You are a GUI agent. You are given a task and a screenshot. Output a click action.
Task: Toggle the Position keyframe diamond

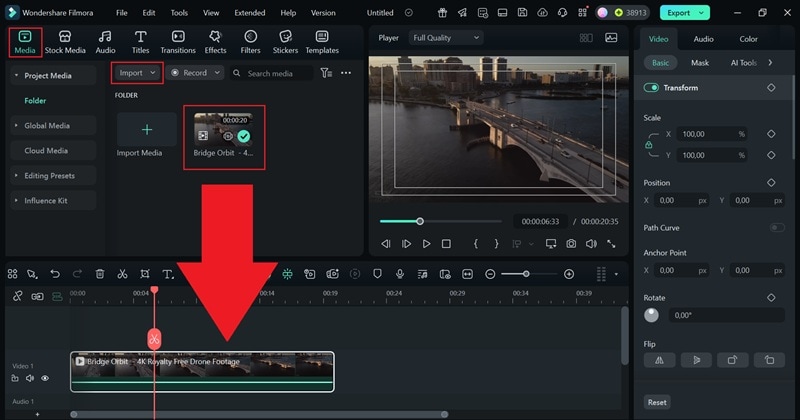point(771,182)
